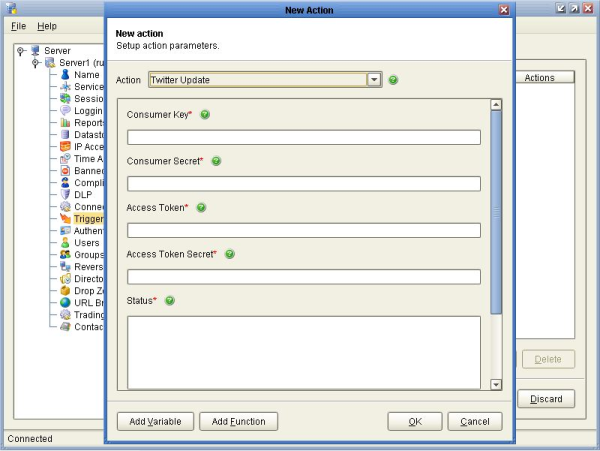600x451 pixels.
Task: Close the New Action dialog
Action: [504, 10]
